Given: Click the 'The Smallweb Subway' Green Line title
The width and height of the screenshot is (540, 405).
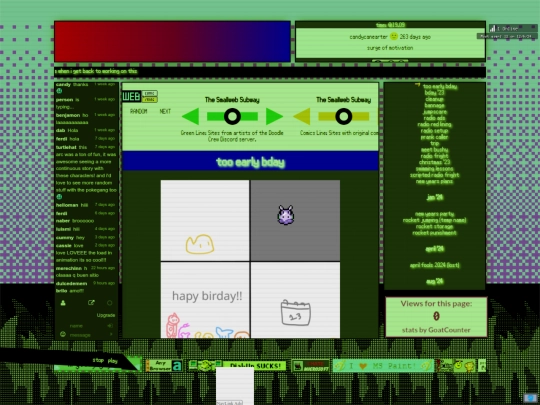Looking at the screenshot, I should point(232,100).
